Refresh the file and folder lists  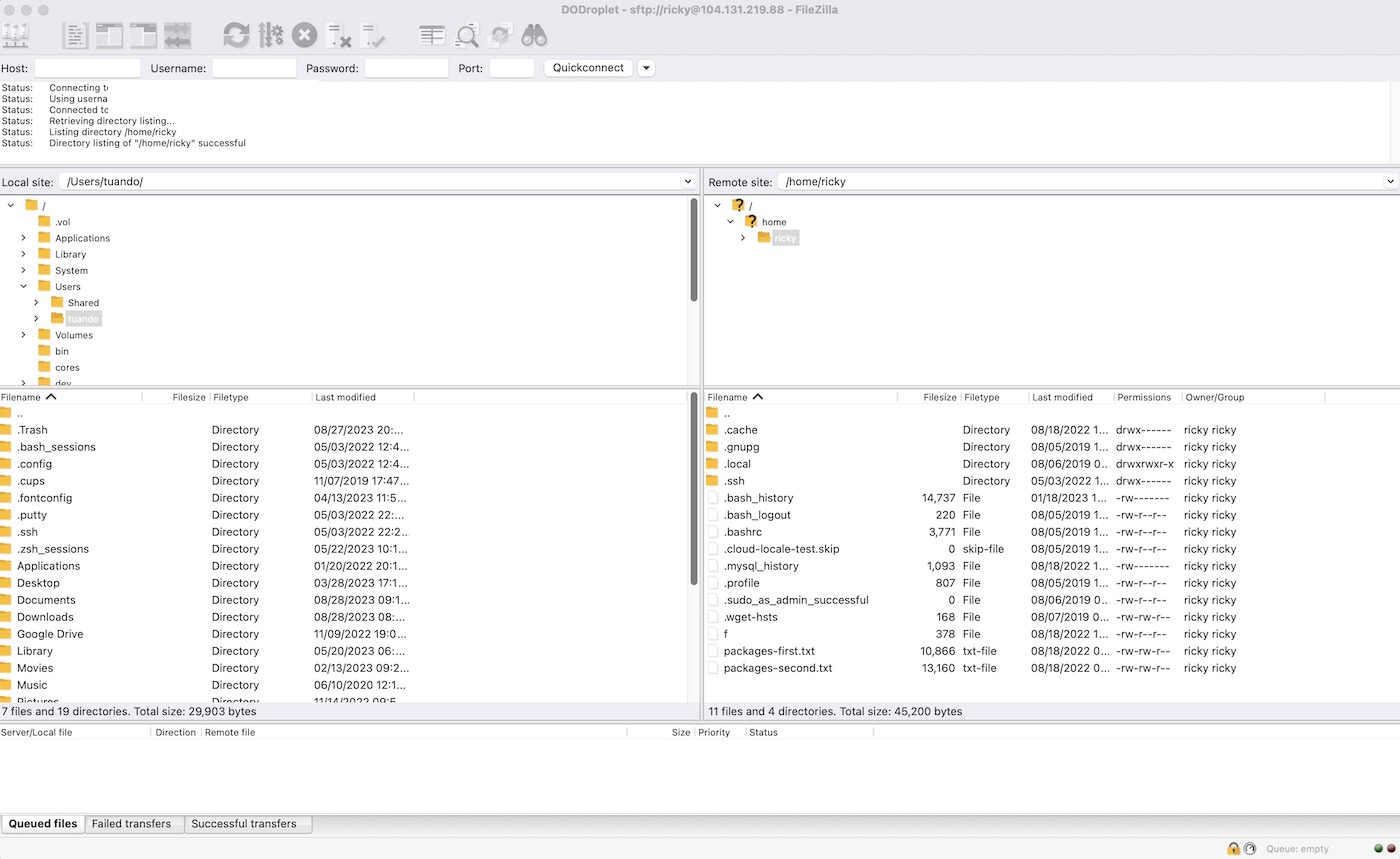(236, 36)
